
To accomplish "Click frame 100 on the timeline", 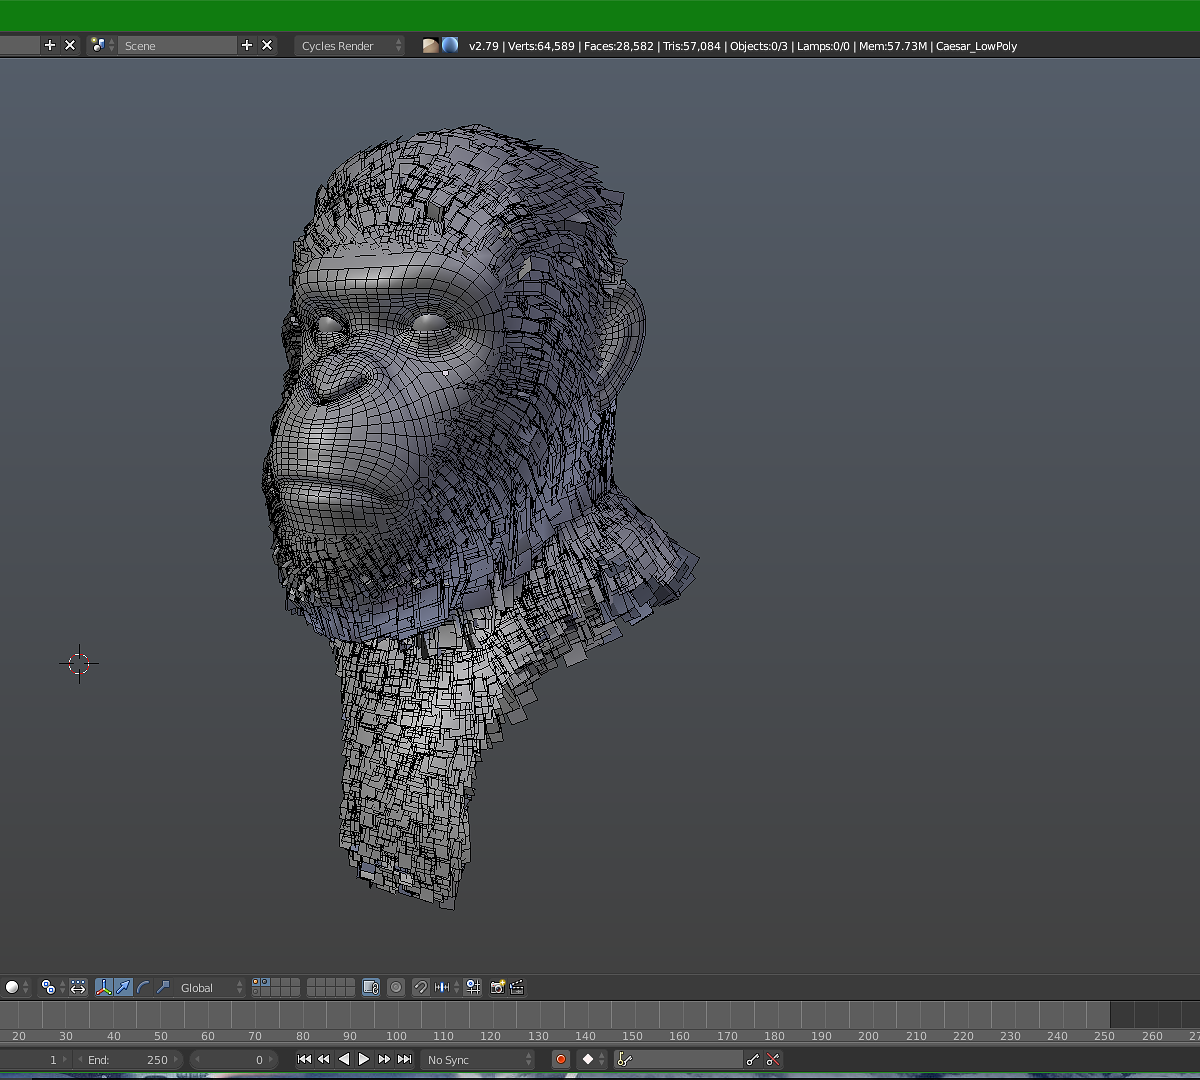I will 396,1036.
